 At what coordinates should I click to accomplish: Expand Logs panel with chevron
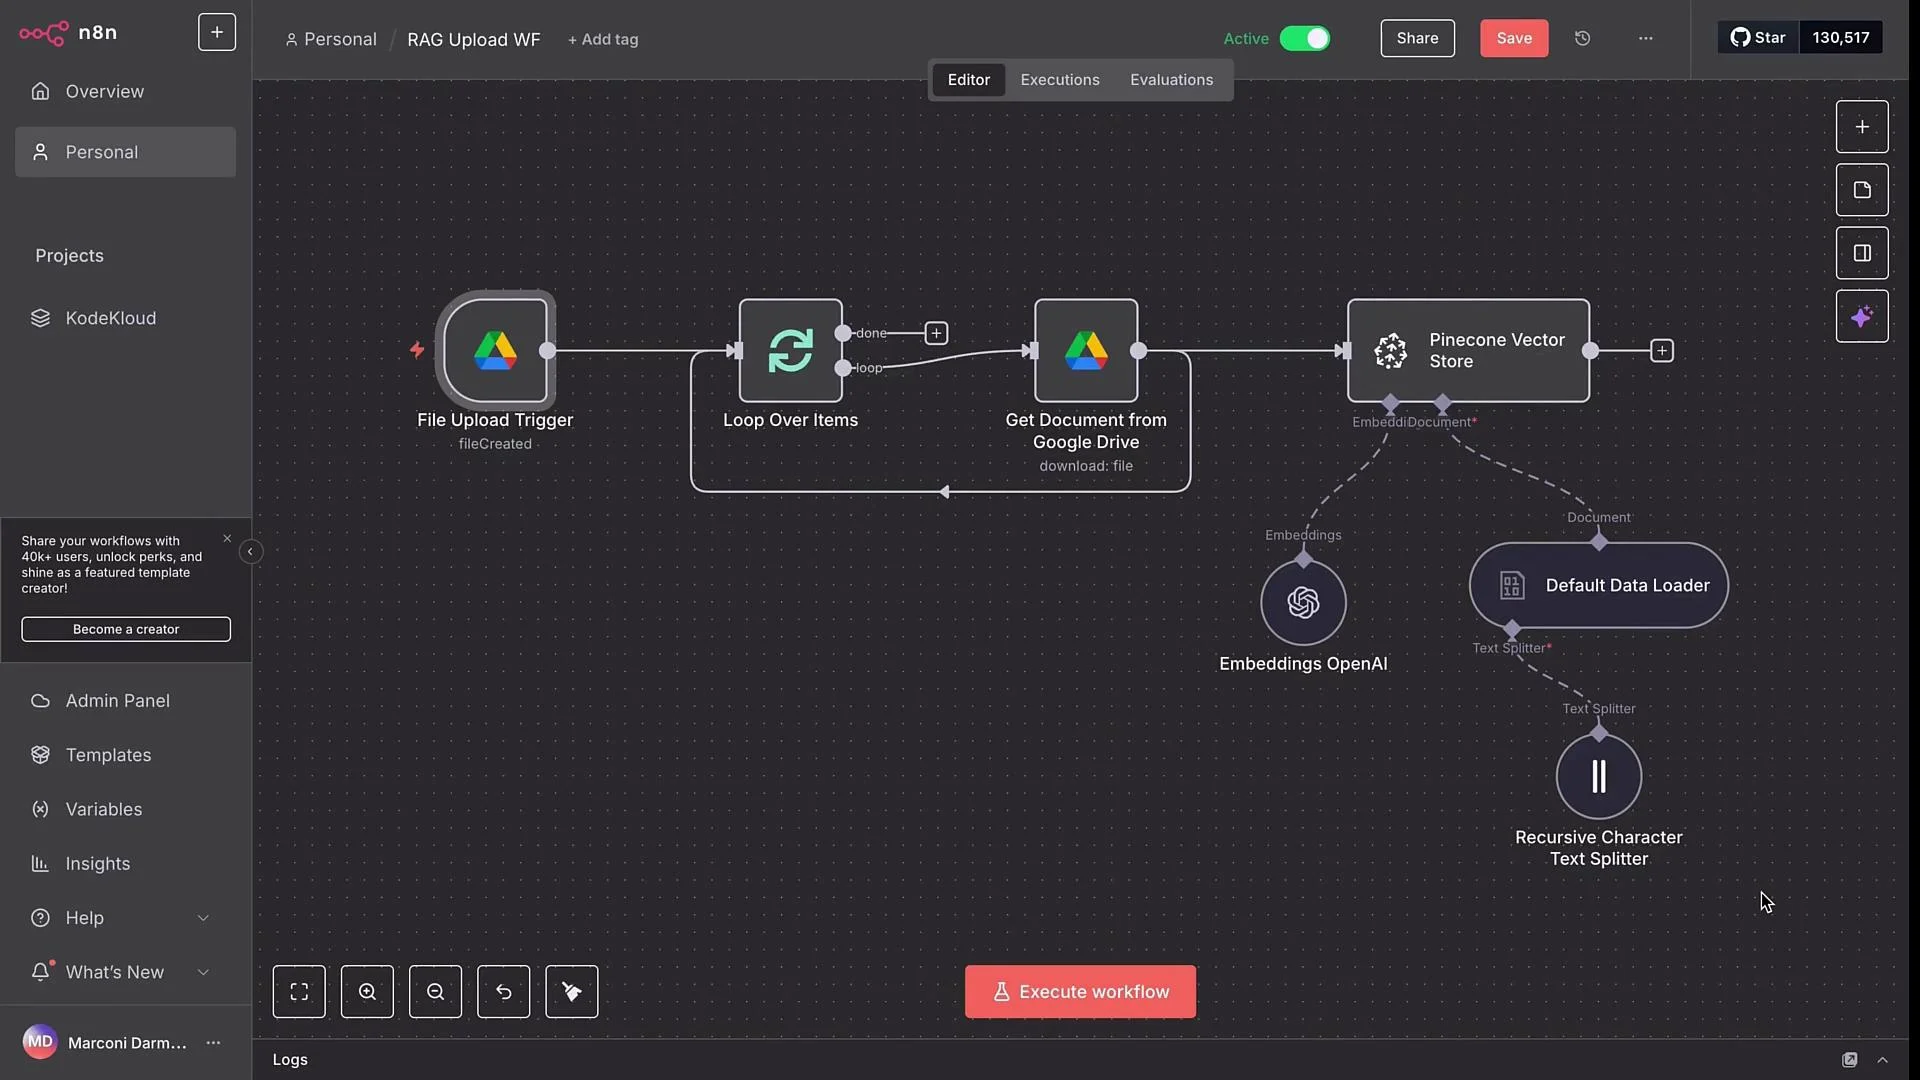[1882, 1060]
